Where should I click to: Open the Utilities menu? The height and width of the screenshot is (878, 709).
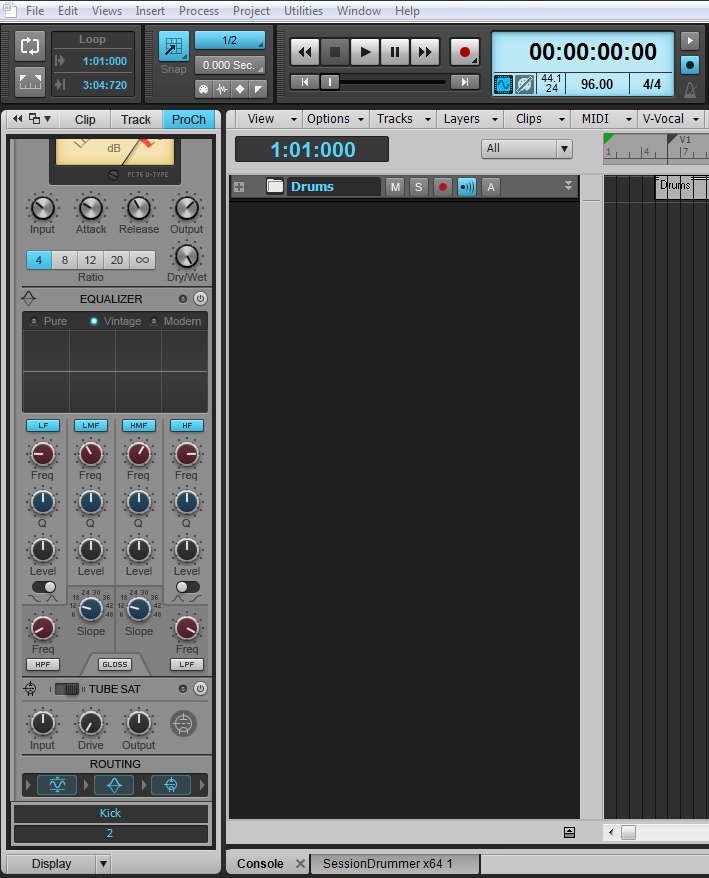[x=303, y=11]
